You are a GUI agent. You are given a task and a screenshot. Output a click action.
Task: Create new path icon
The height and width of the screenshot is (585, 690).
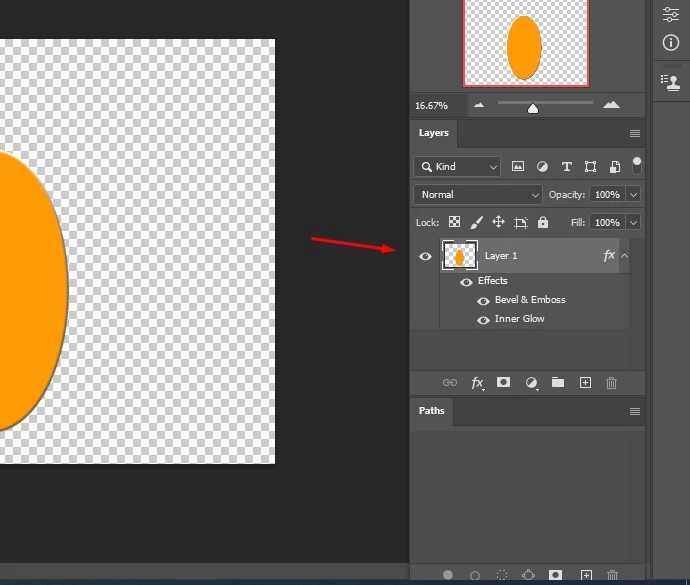[586, 575]
